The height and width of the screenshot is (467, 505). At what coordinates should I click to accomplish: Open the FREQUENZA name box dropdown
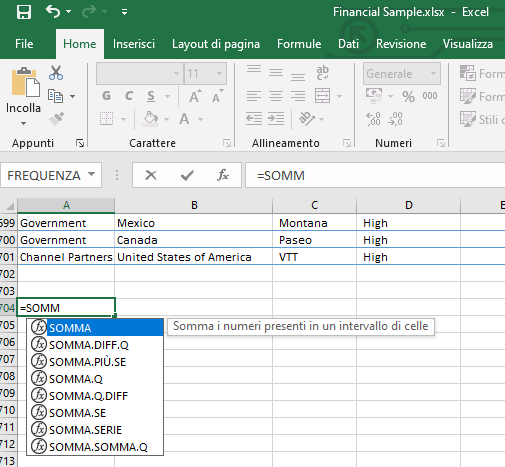click(91, 174)
